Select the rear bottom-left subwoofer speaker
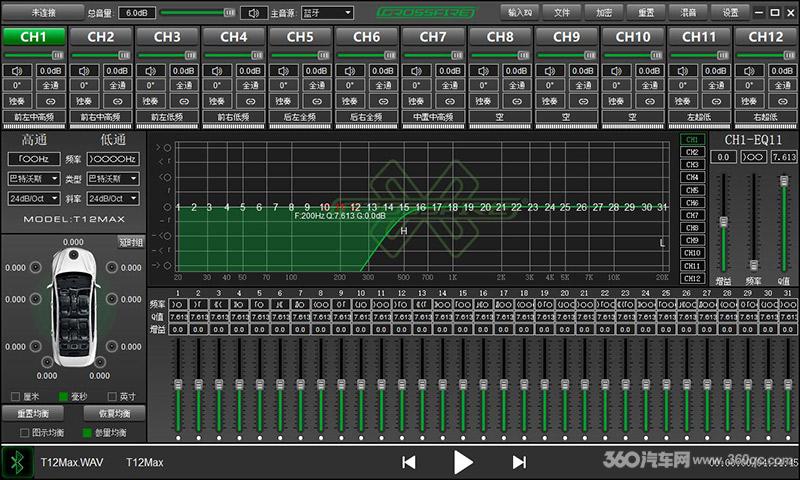 coord(47,362)
